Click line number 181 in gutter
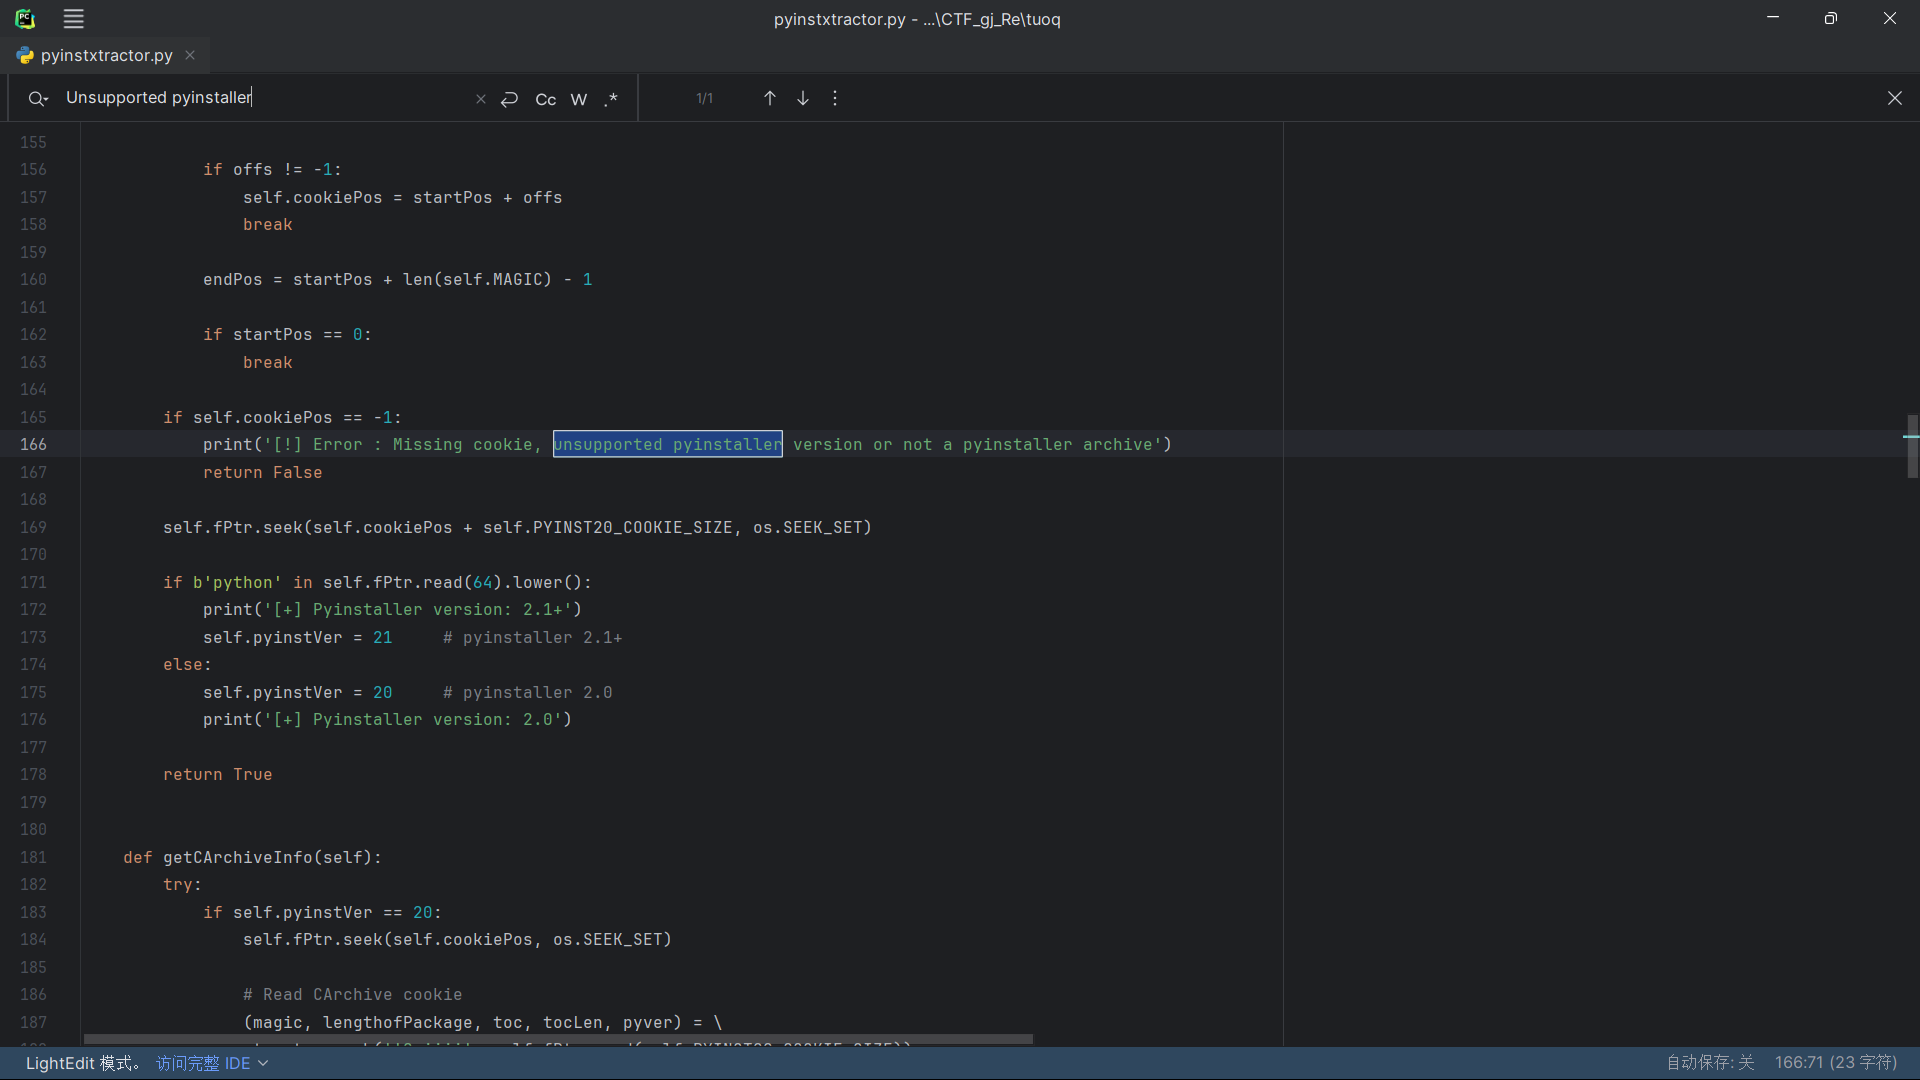The height and width of the screenshot is (1080, 1920). pos(33,857)
